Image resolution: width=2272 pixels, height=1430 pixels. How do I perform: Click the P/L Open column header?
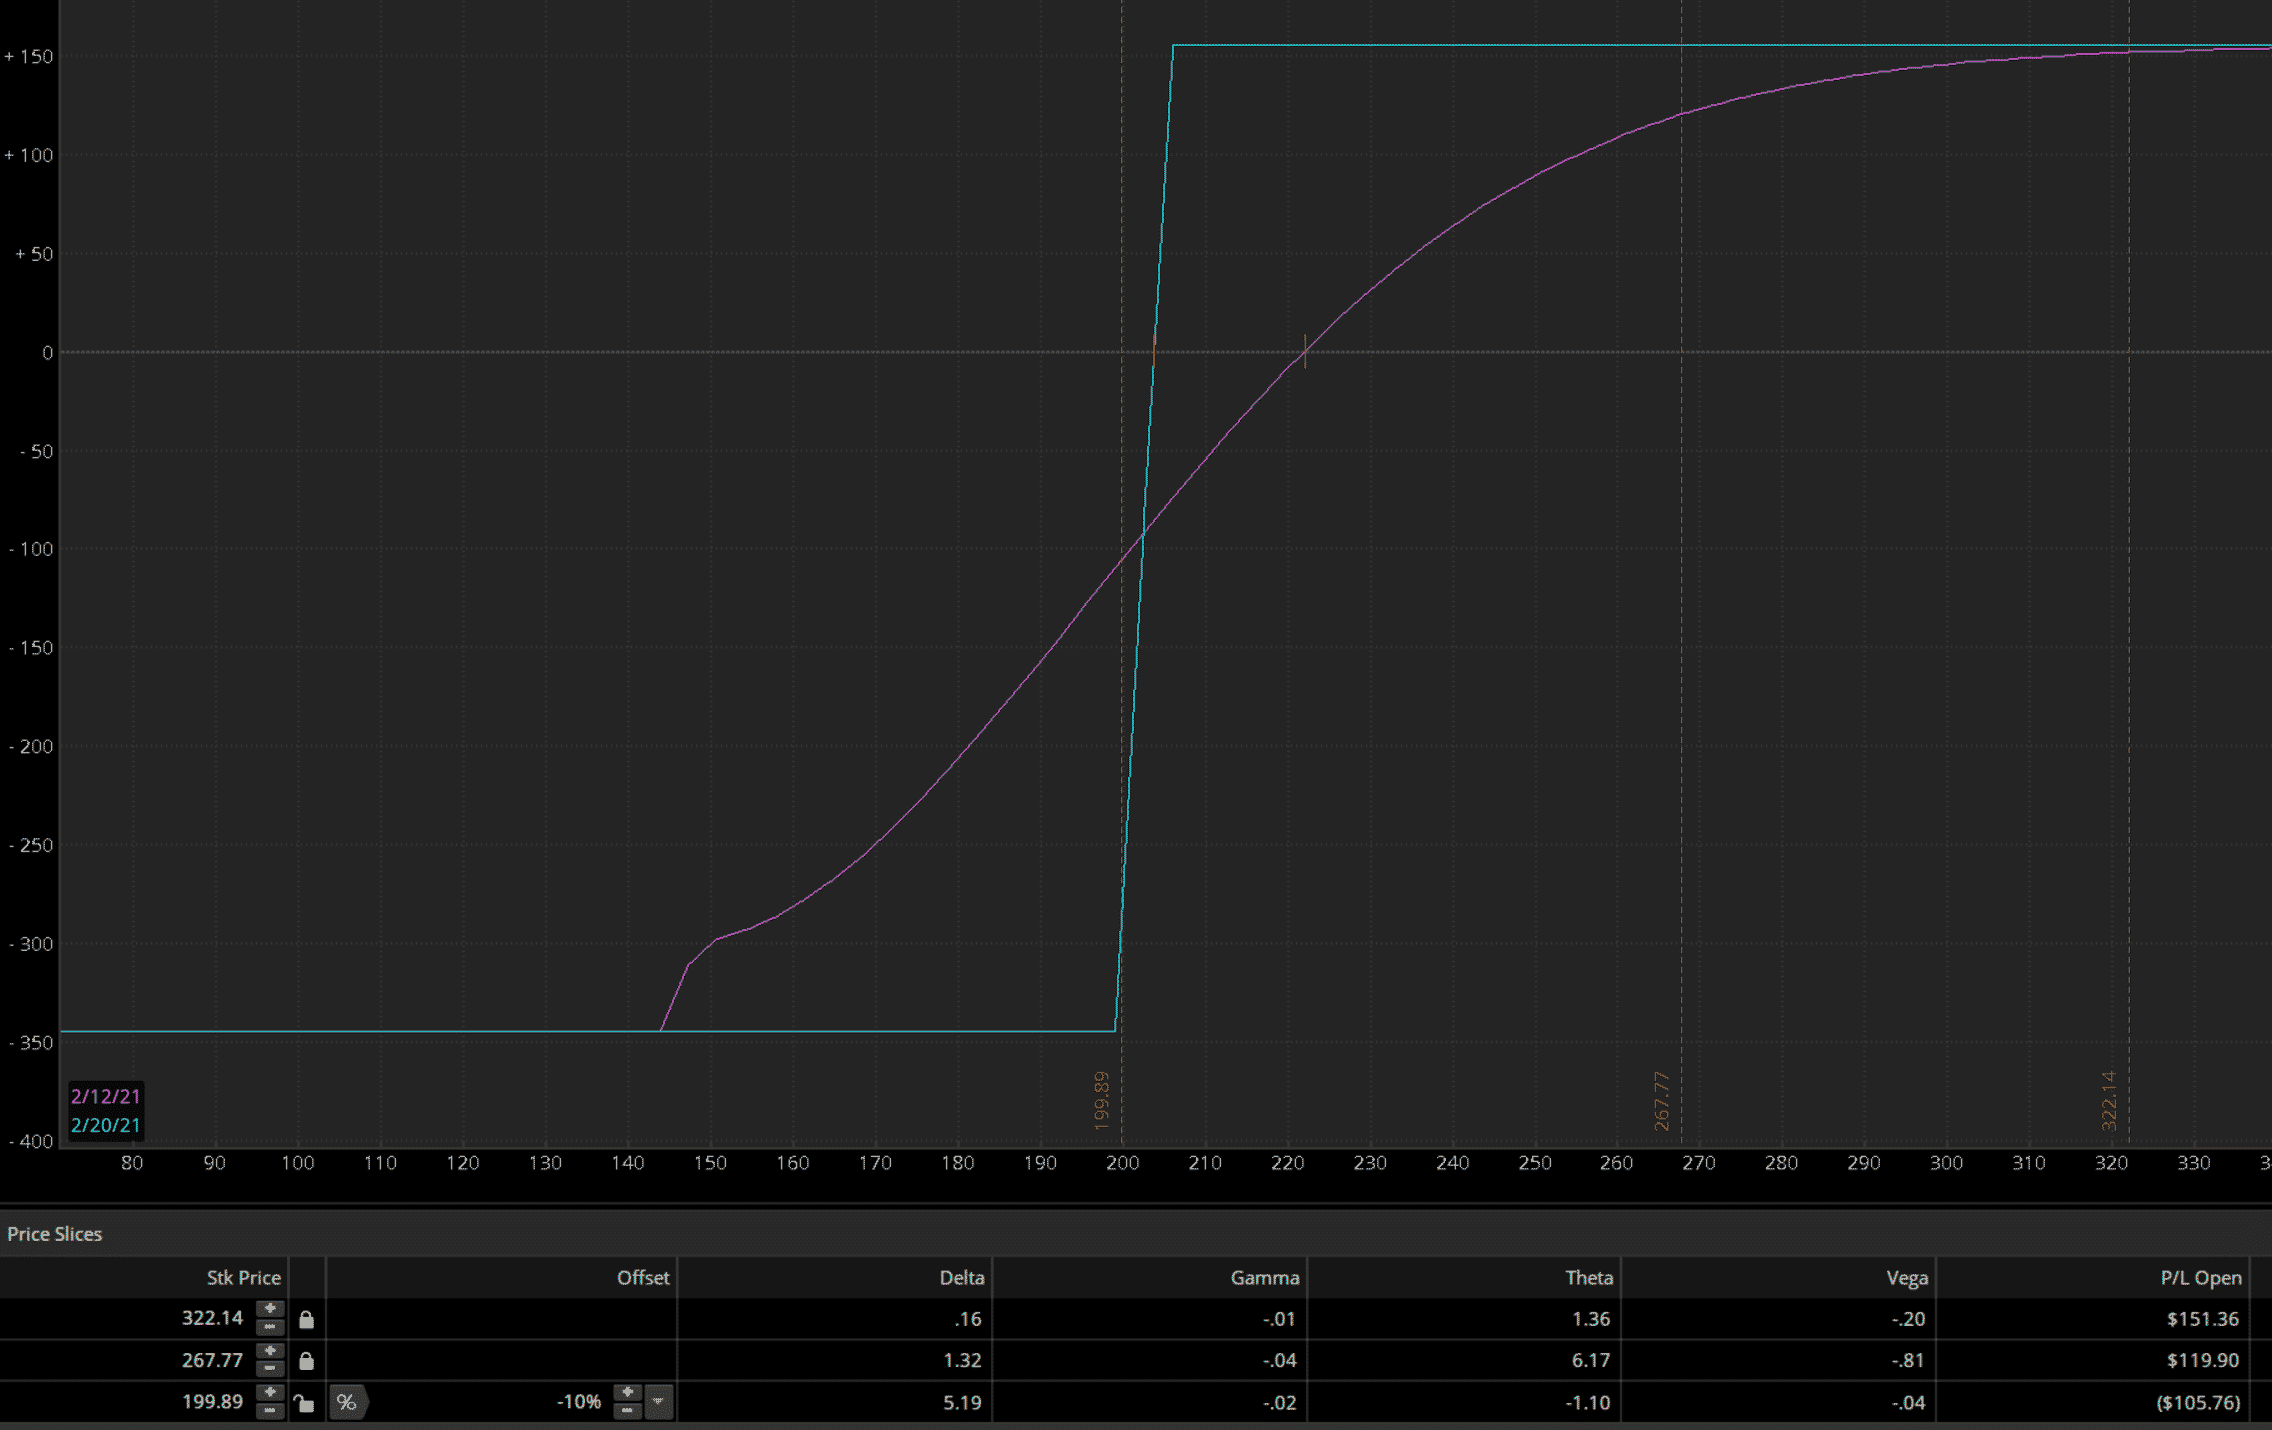pyautogui.click(x=2200, y=1277)
